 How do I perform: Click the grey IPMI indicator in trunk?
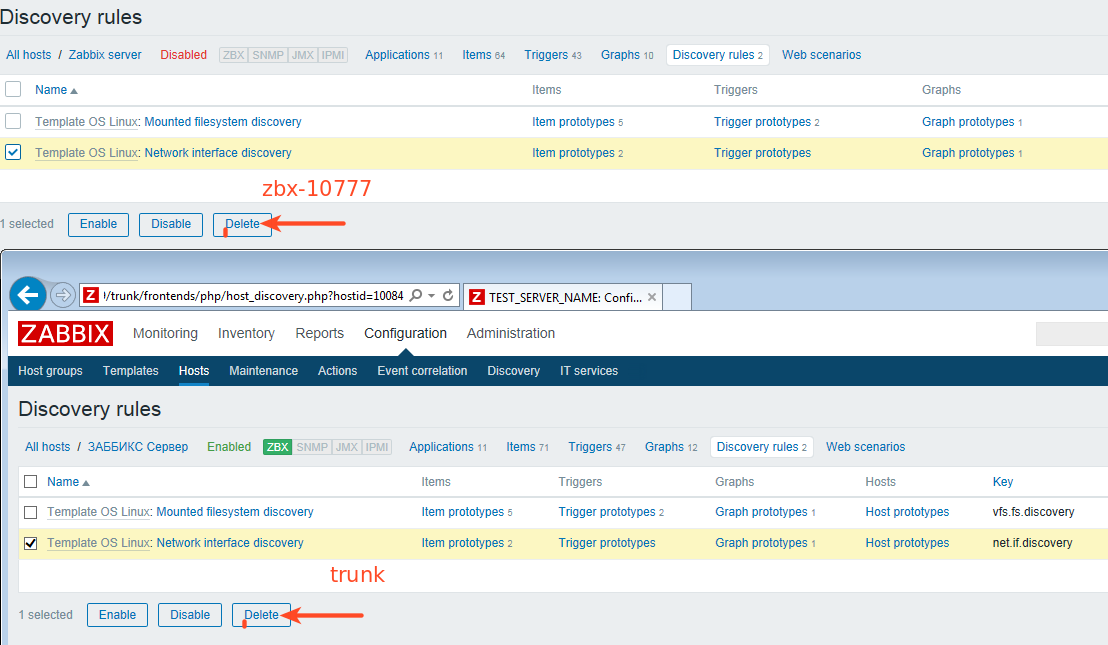pyautogui.click(x=377, y=447)
